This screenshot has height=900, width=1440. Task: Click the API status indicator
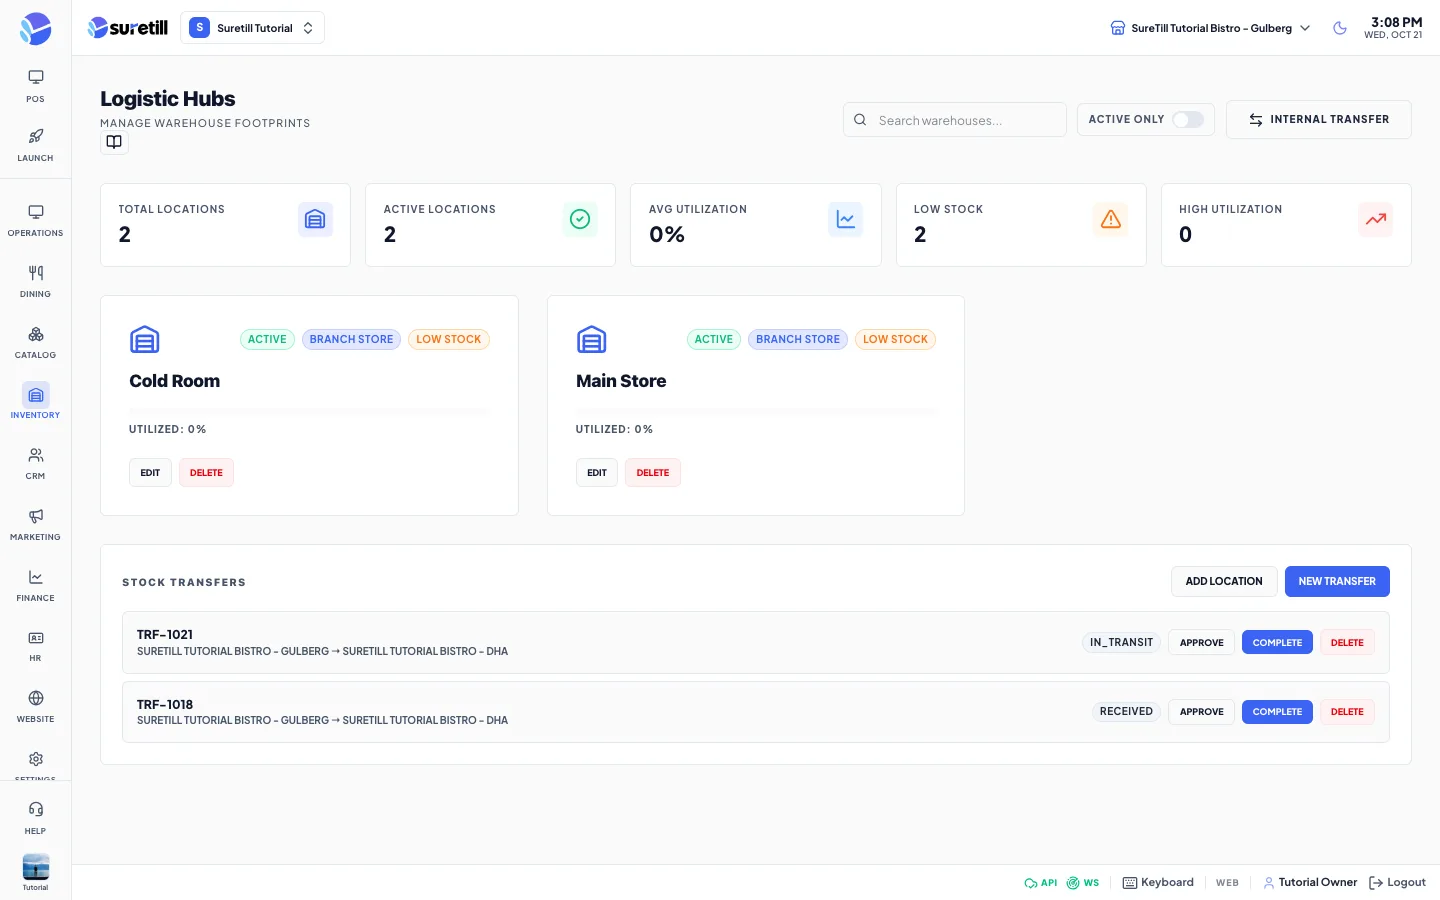(1040, 883)
